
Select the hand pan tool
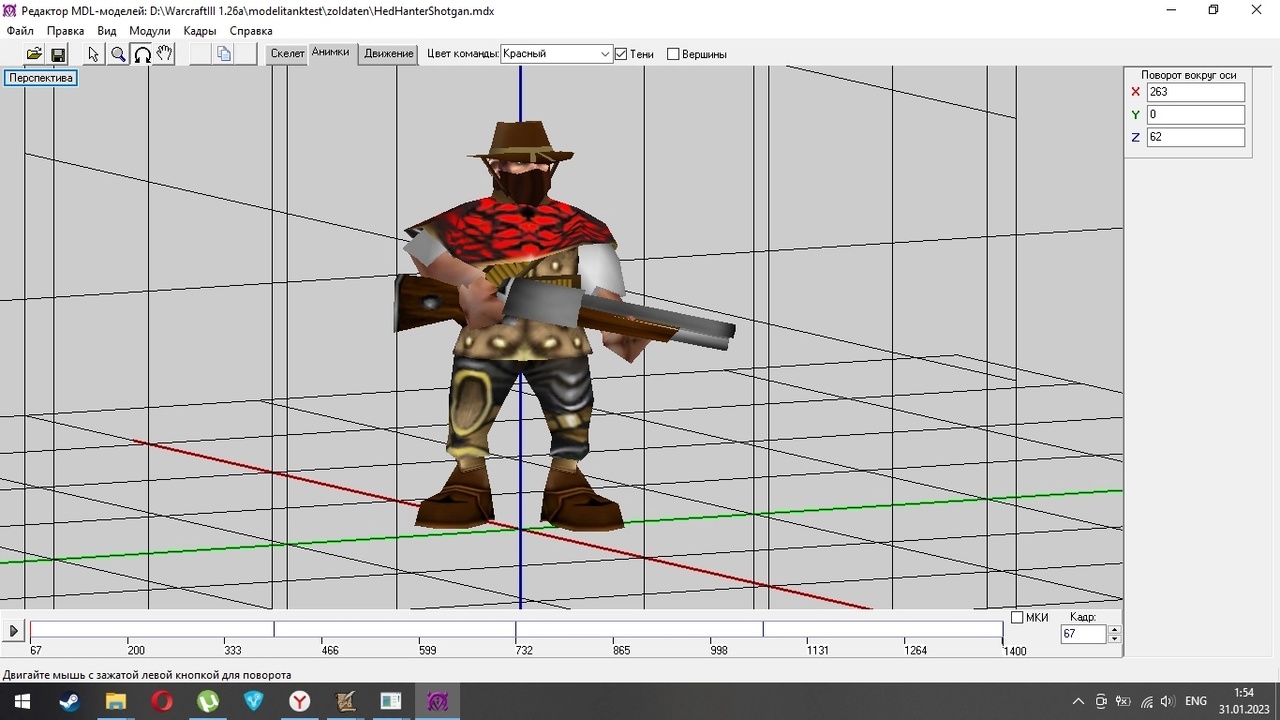click(x=165, y=54)
